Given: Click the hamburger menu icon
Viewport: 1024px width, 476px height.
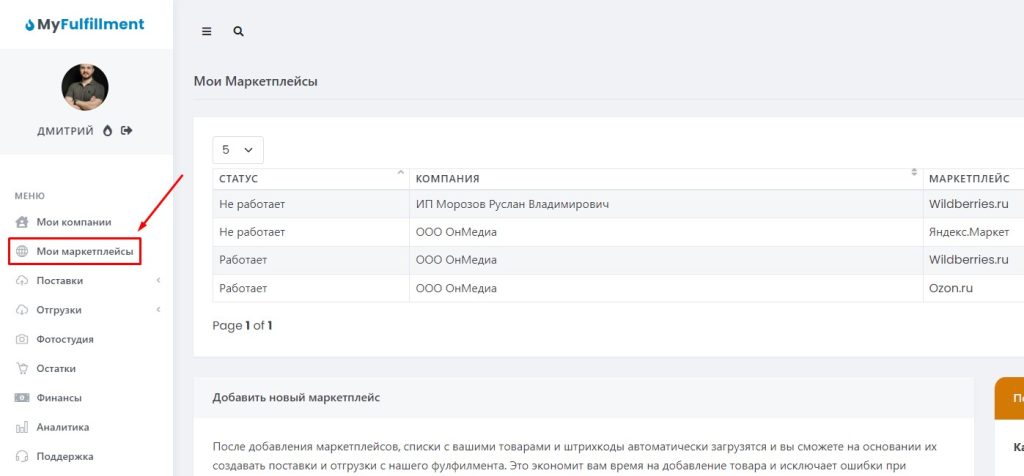Looking at the screenshot, I should pyautogui.click(x=207, y=31).
